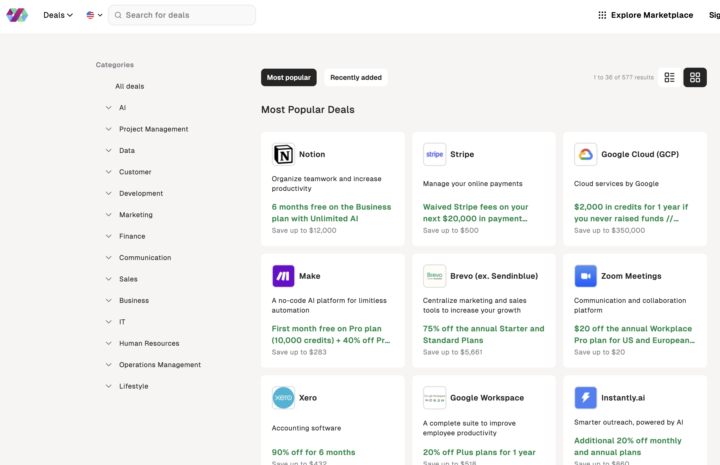Open the Finance category label
This screenshot has width=720, height=465.
pyautogui.click(x=132, y=236)
